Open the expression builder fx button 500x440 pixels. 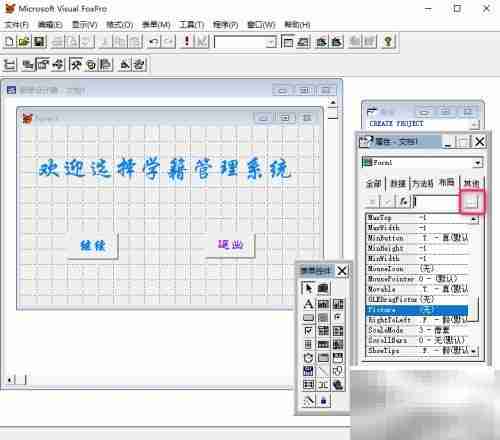403,202
